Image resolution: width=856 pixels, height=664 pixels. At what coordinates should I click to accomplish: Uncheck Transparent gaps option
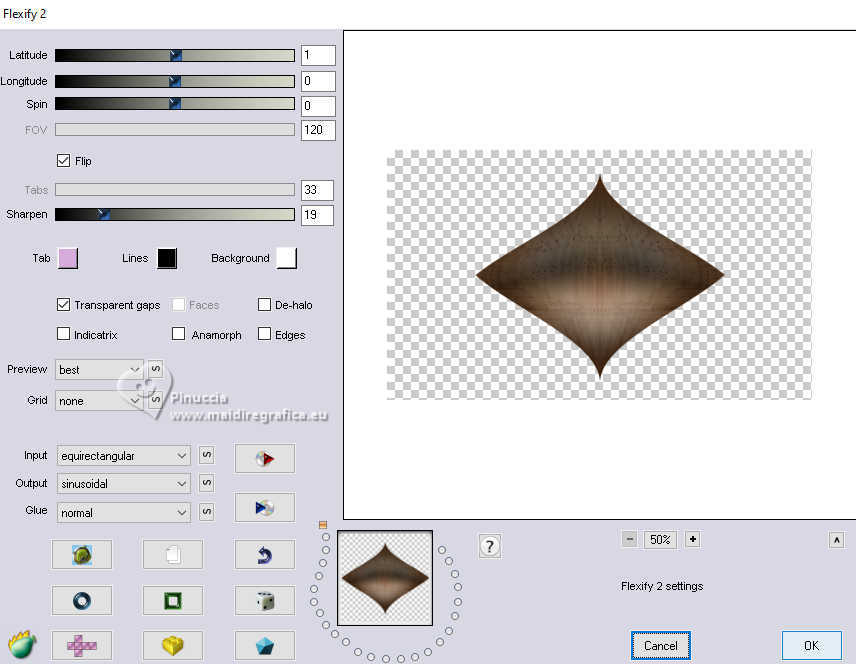click(63, 305)
